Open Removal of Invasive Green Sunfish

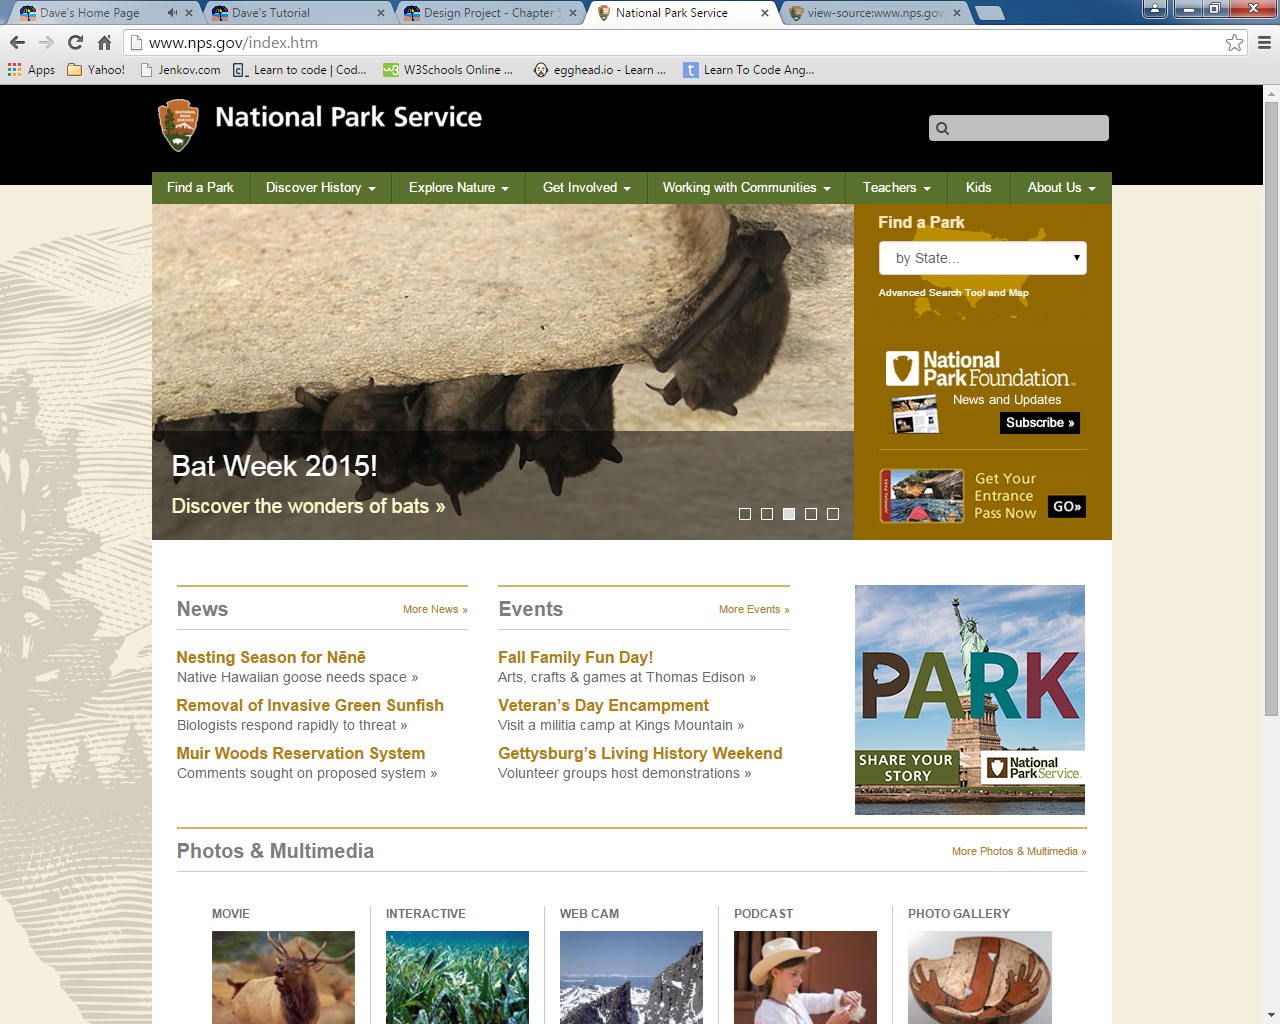coord(310,705)
